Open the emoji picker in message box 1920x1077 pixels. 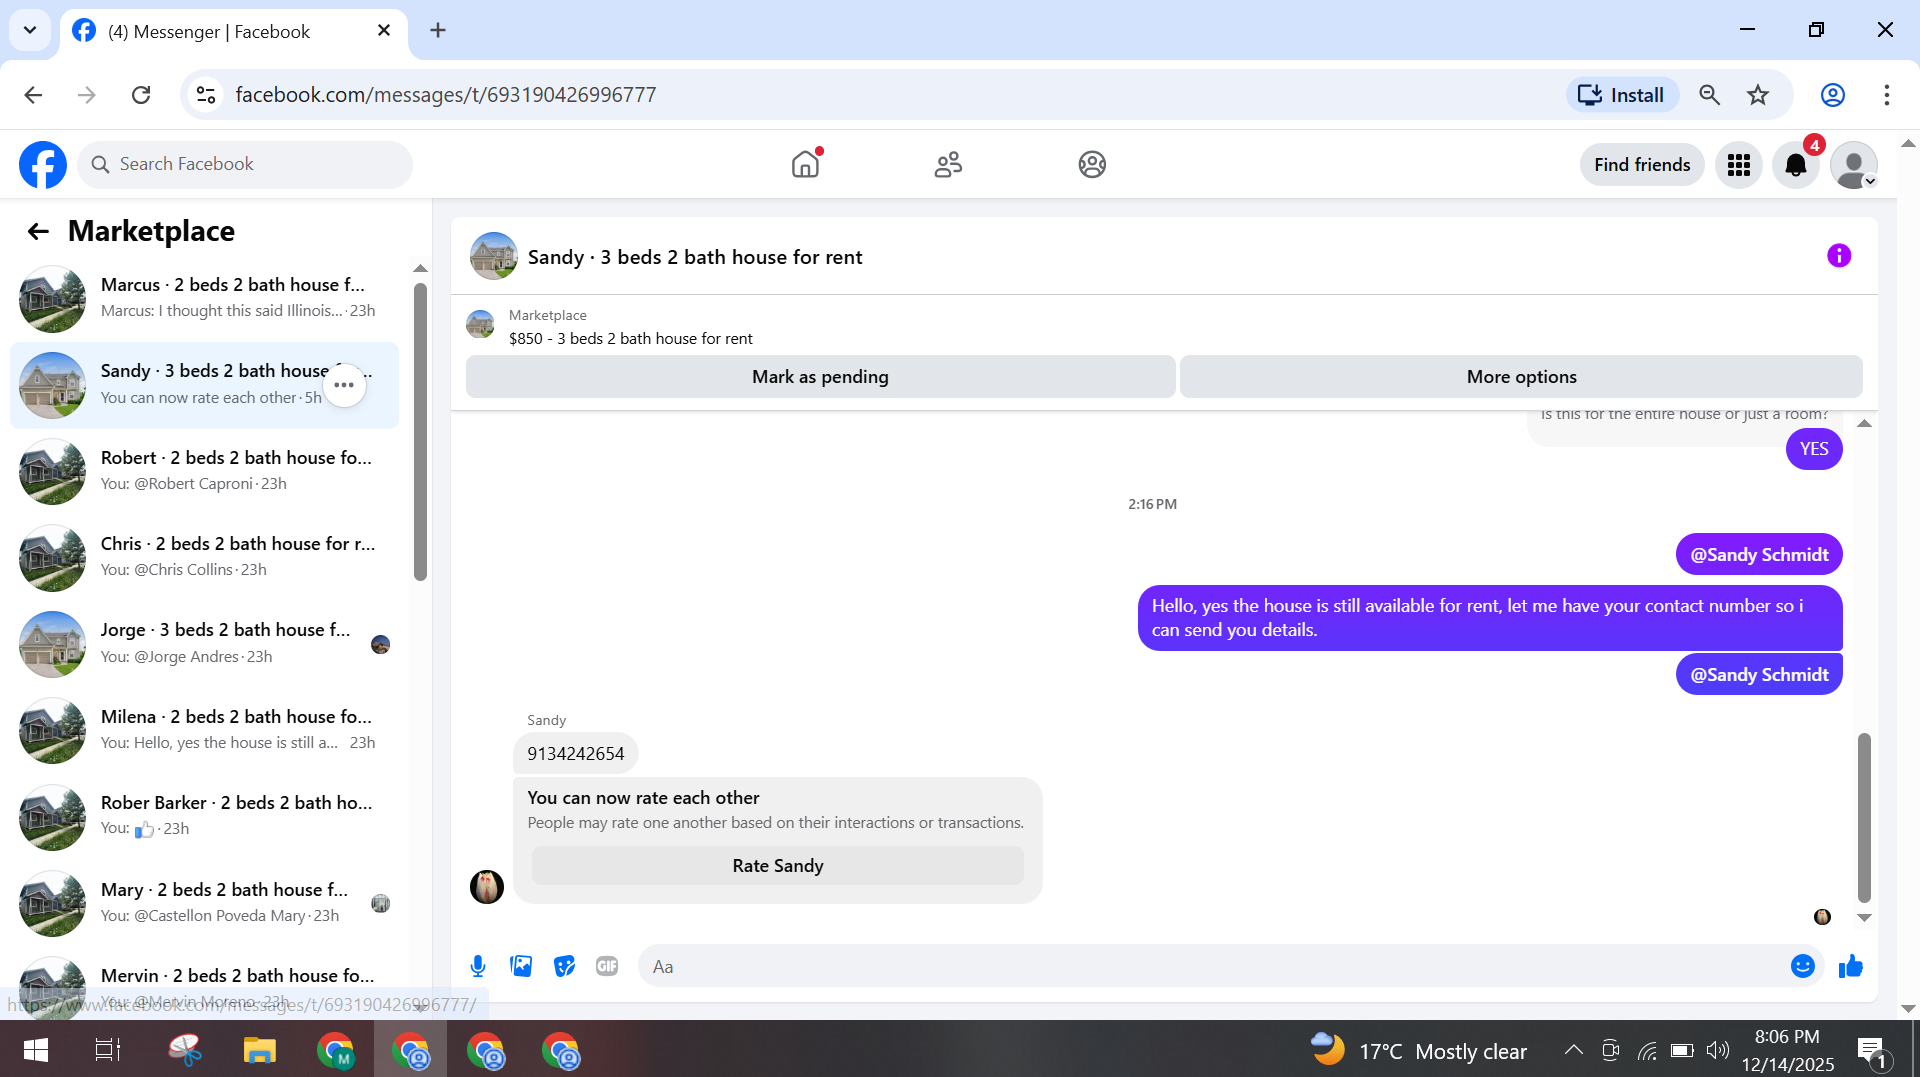click(x=1803, y=966)
